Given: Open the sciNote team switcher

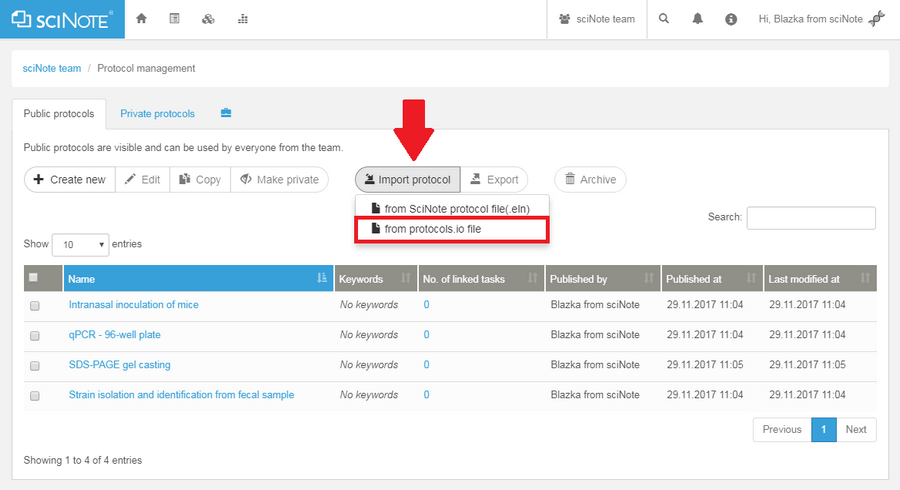Looking at the screenshot, I should (597, 19).
